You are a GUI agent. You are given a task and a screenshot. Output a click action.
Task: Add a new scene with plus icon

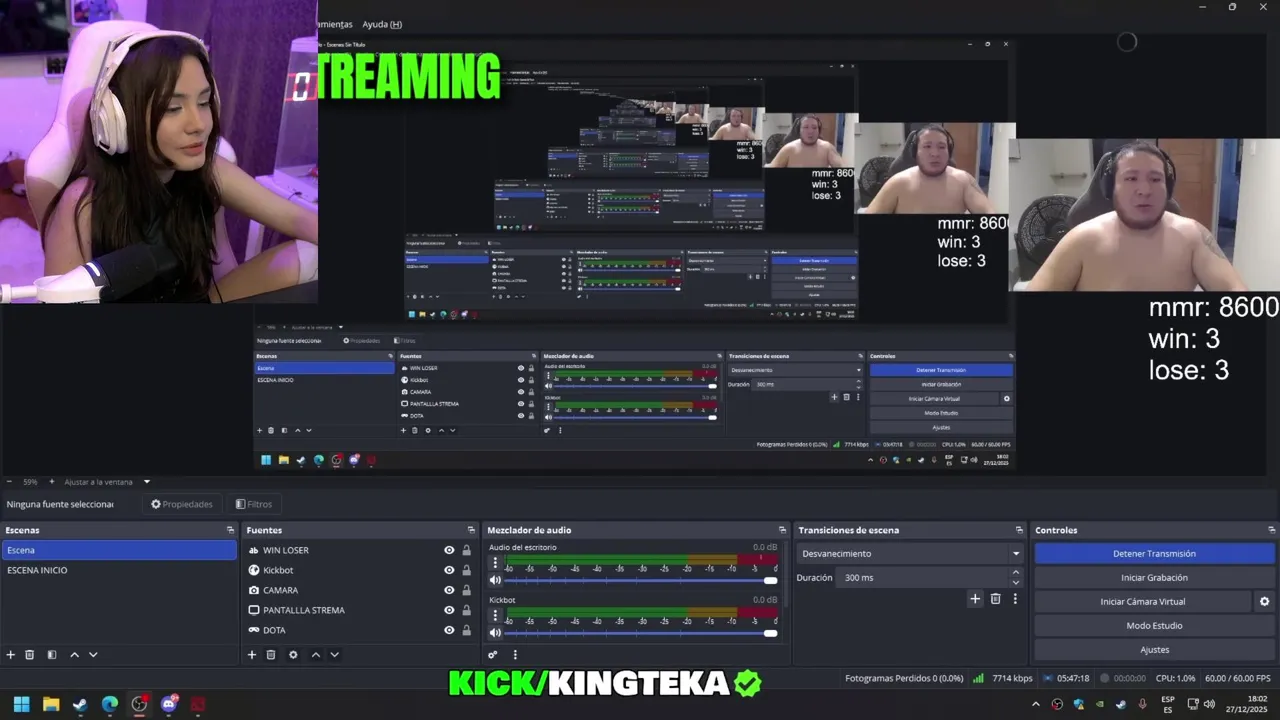(11, 655)
